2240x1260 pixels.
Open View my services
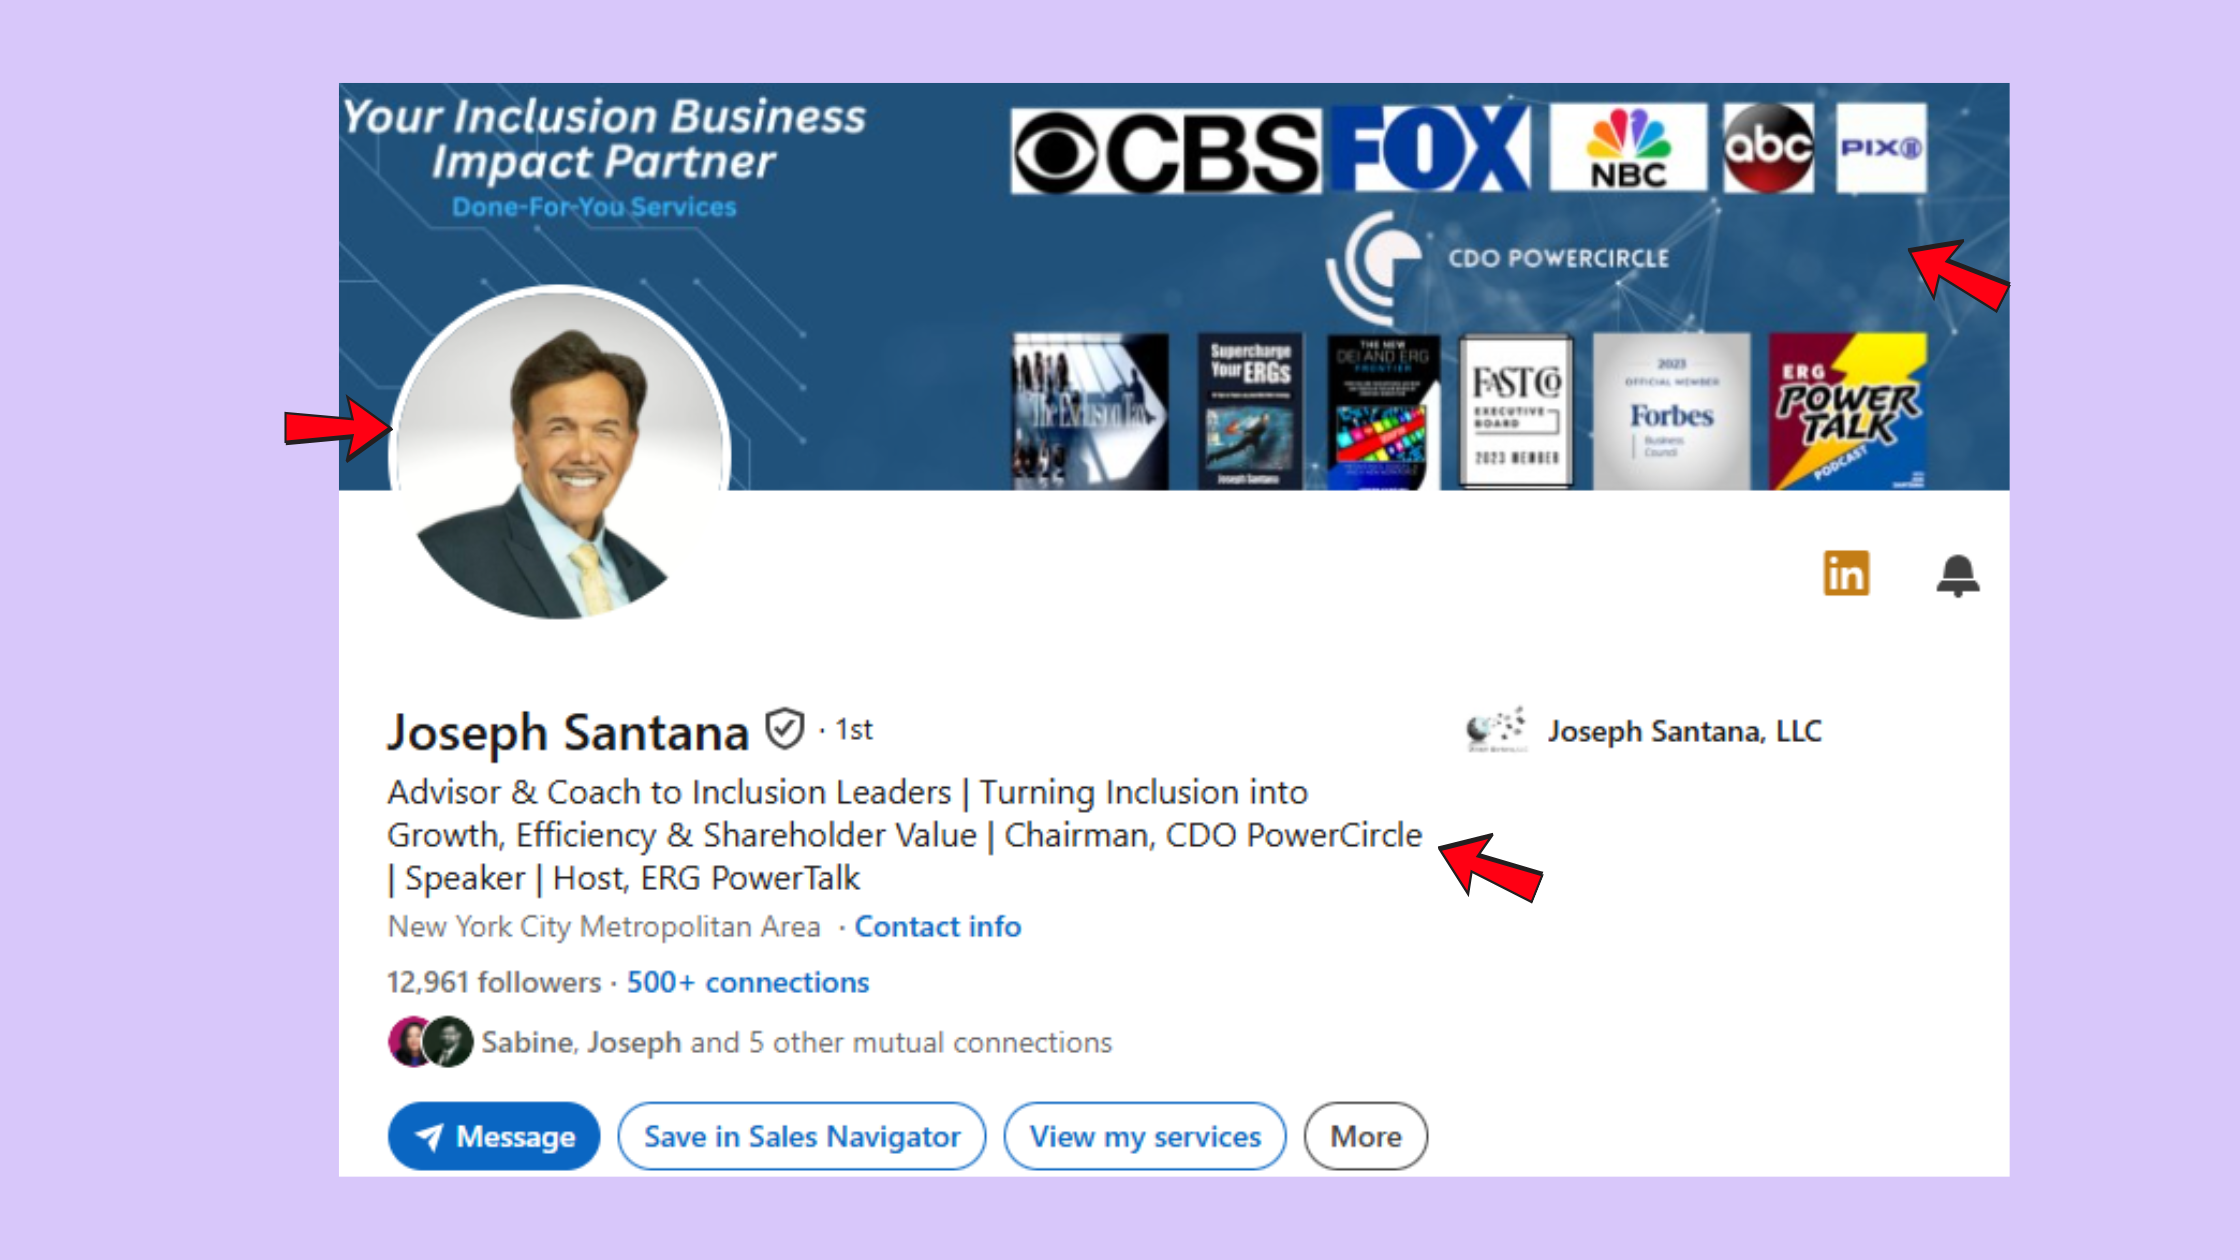1145,1136
